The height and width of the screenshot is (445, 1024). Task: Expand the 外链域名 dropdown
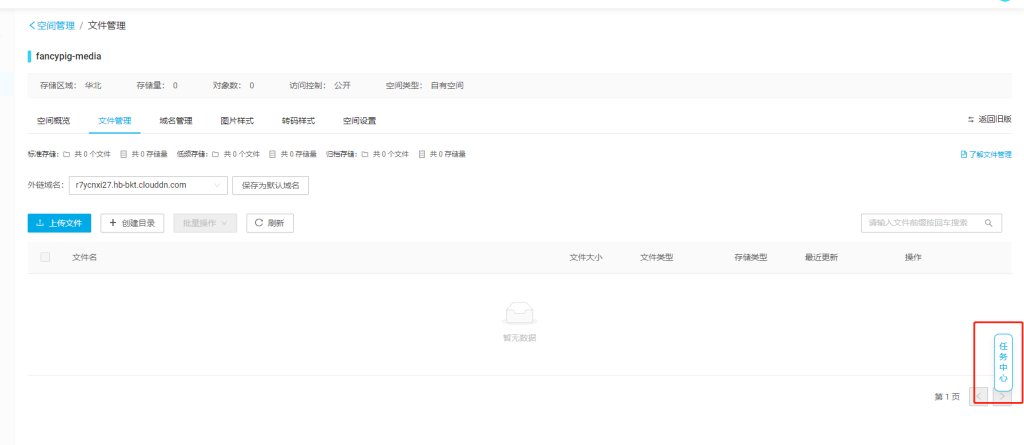pyautogui.click(x=148, y=186)
